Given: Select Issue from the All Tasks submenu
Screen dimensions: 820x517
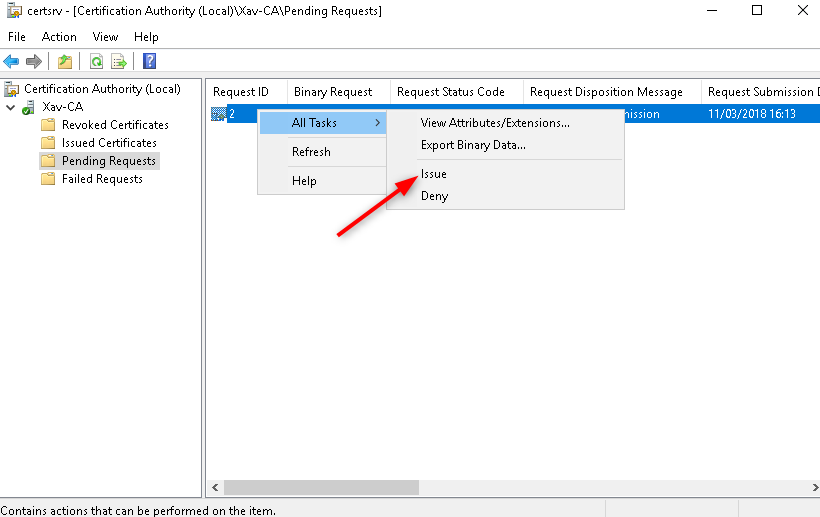Looking at the screenshot, I should click(x=434, y=174).
